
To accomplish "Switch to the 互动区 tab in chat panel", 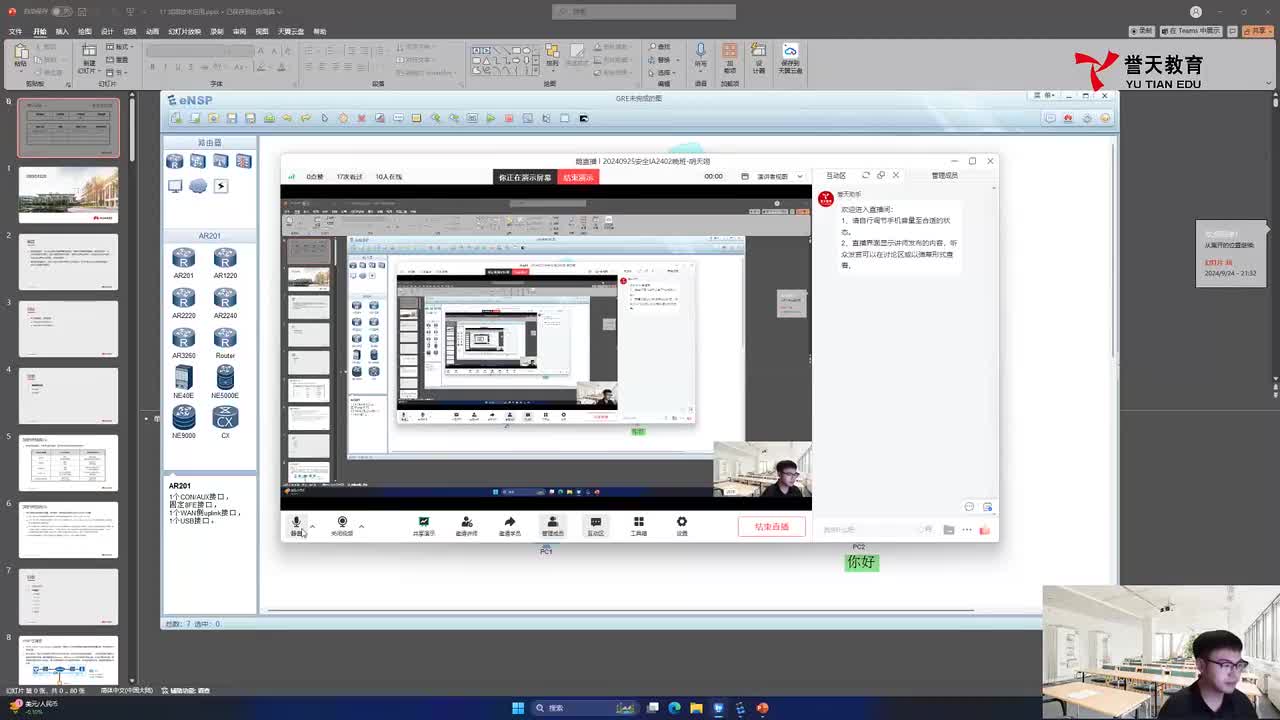I will [x=836, y=175].
